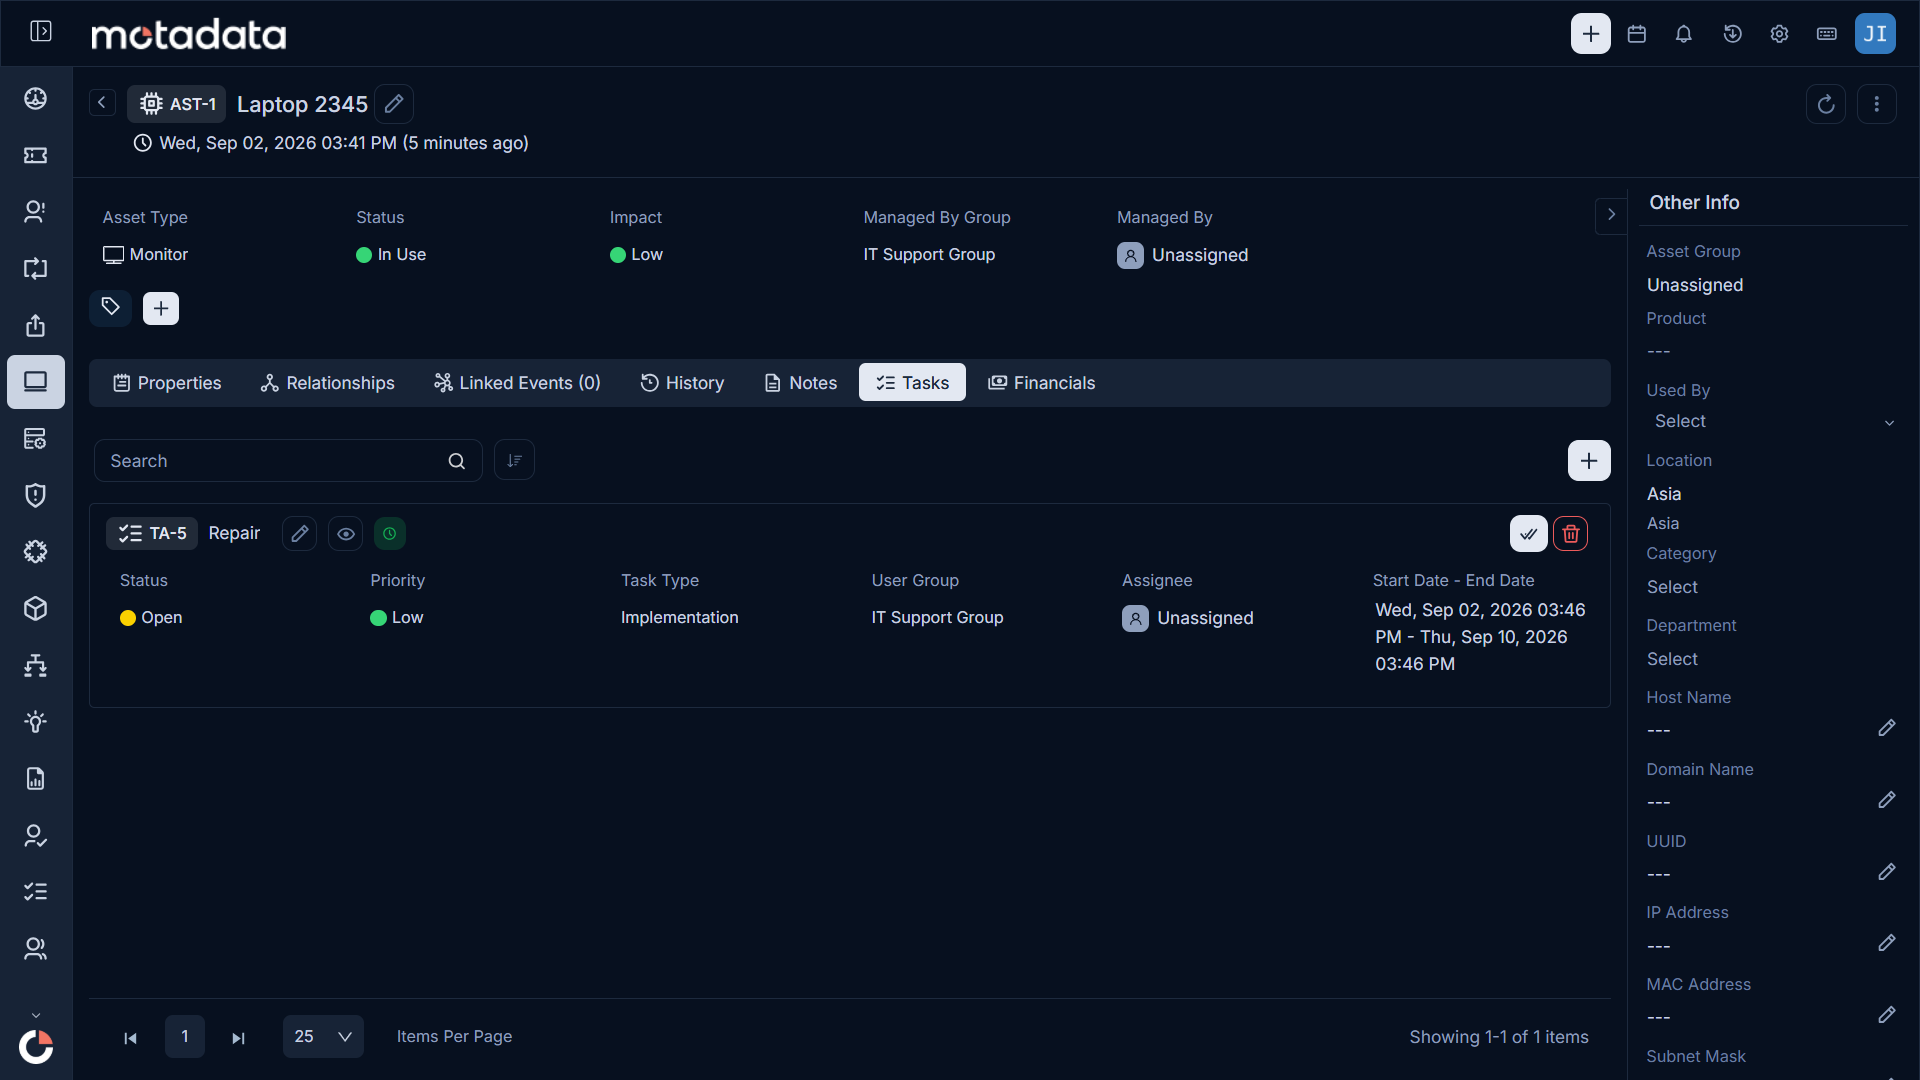Switch to the History tab
Screen dimensions: 1920x1080
coord(682,383)
